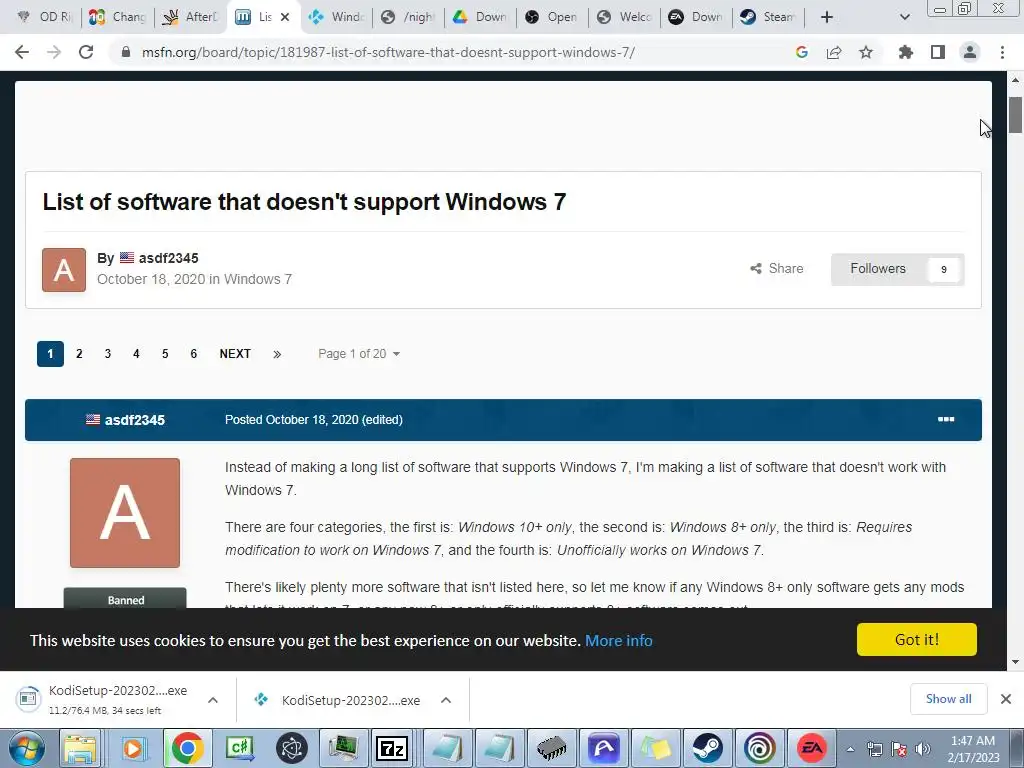This screenshot has height=768, width=1024.
Task: Open the Windows 7 forum link
Action: [258, 280]
